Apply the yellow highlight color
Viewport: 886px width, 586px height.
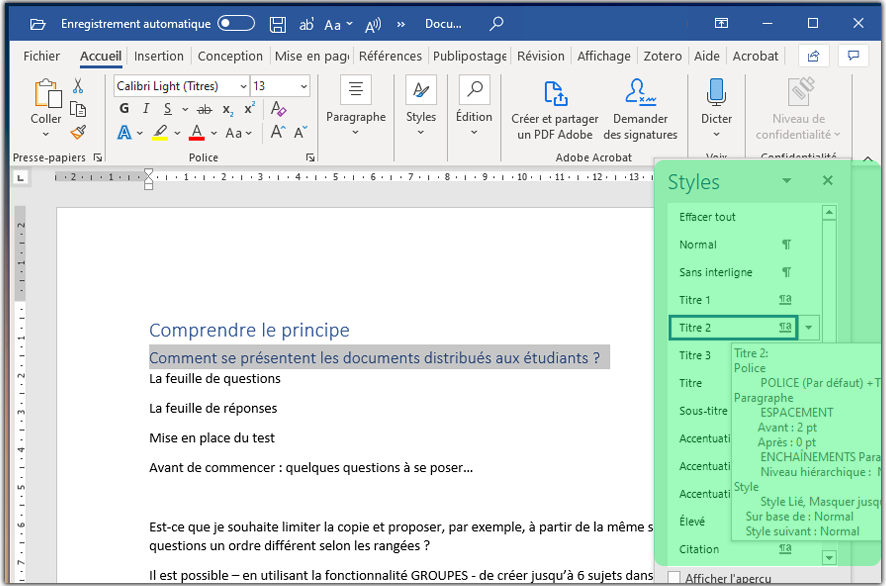pos(160,133)
